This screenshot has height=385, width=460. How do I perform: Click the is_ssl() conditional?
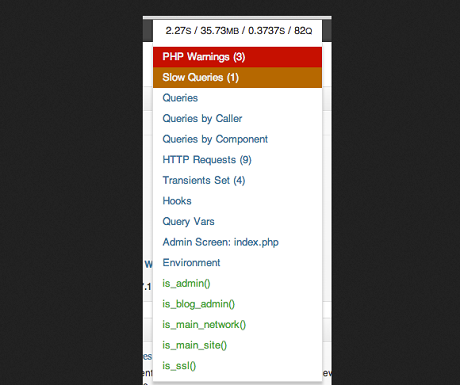coord(237,366)
